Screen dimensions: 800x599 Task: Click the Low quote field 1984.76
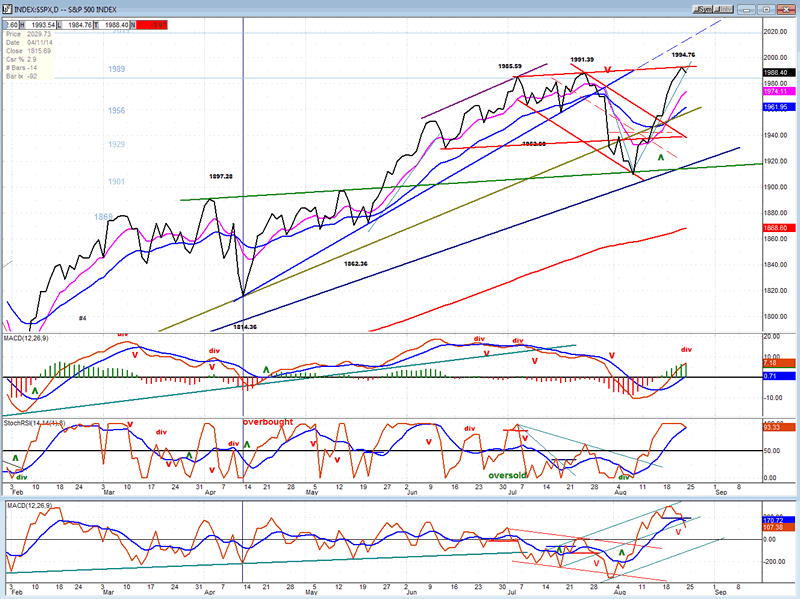74,24
